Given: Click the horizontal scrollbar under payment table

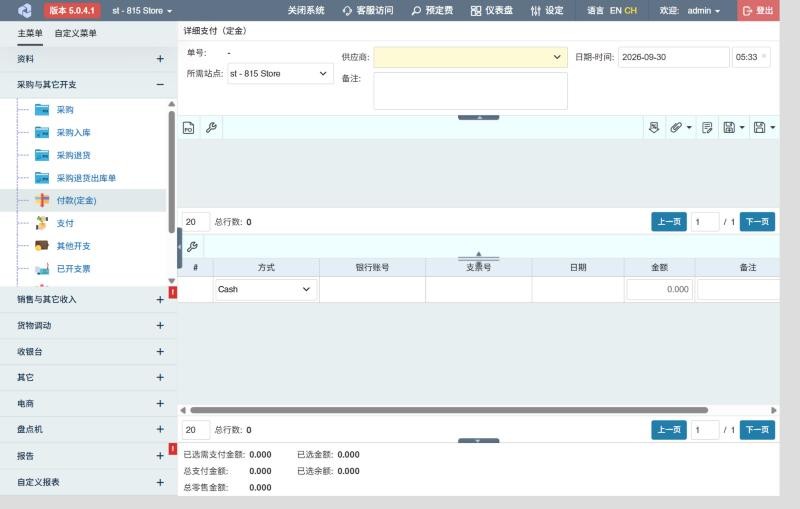Looking at the screenshot, I should pyautogui.click(x=449, y=410).
